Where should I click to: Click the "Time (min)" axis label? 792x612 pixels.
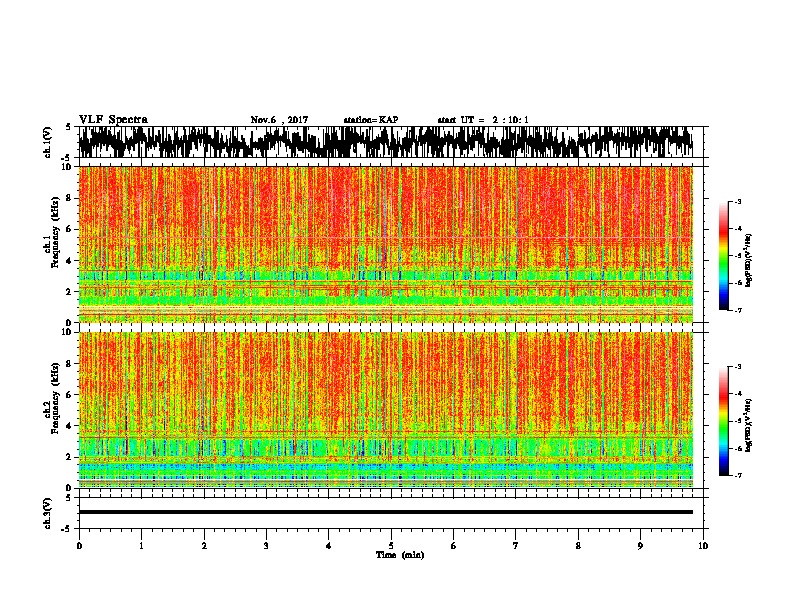coord(400,555)
